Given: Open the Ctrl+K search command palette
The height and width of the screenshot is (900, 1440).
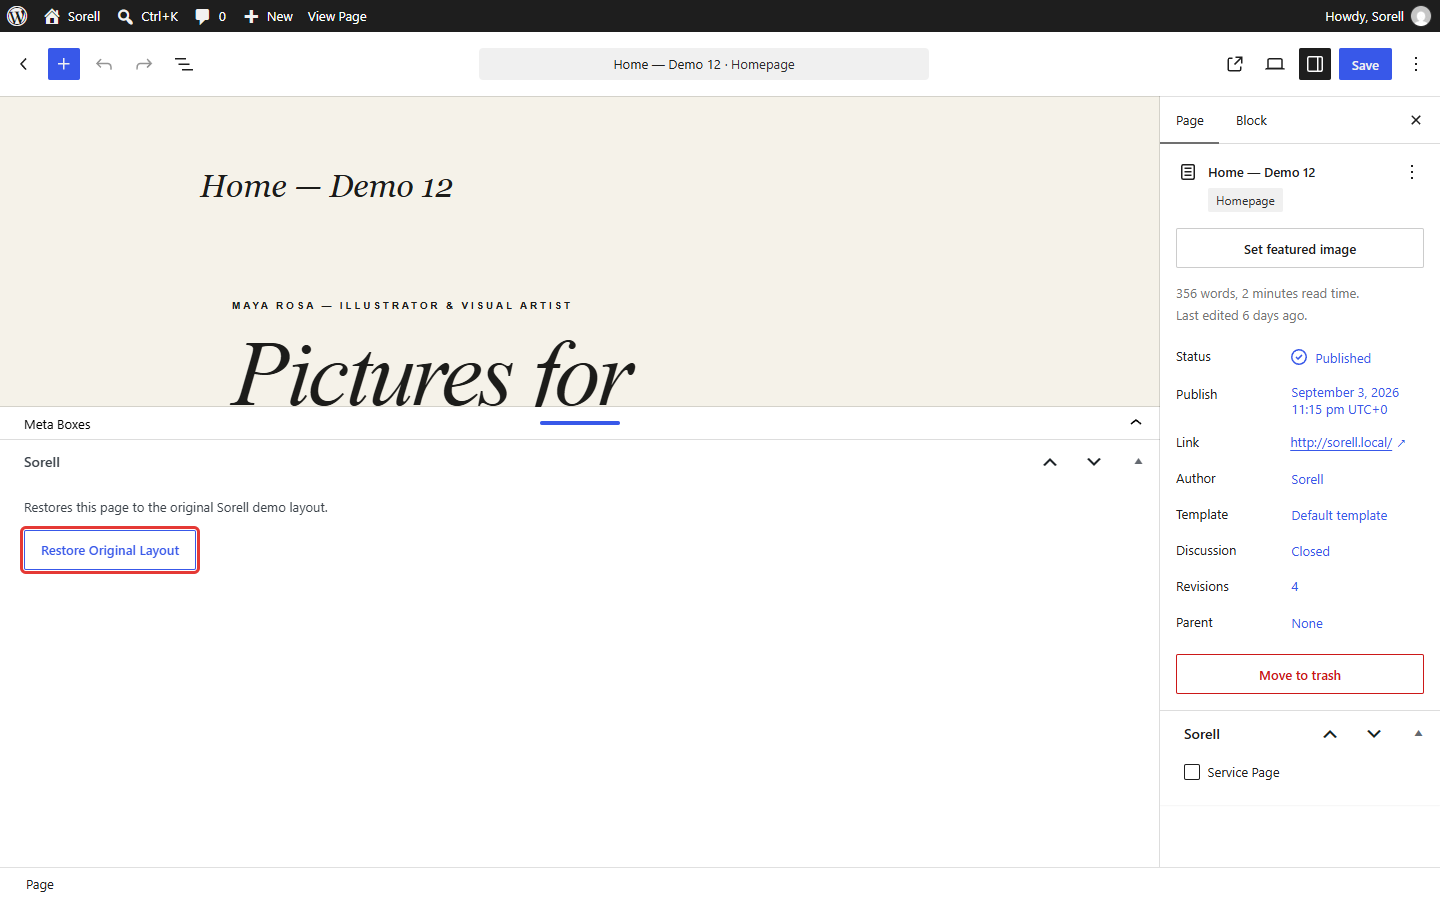Looking at the screenshot, I should (x=147, y=16).
